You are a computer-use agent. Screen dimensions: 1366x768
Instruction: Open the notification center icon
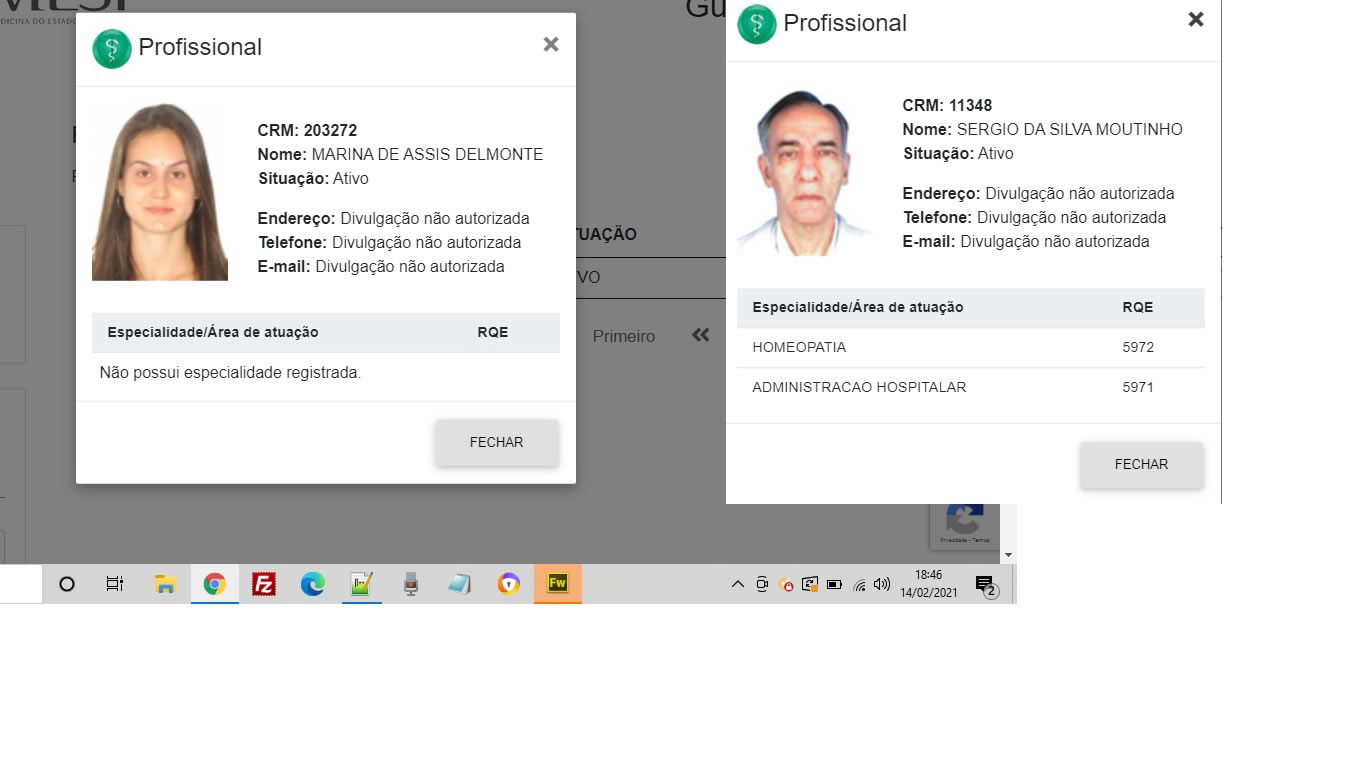(x=985, y=585)
